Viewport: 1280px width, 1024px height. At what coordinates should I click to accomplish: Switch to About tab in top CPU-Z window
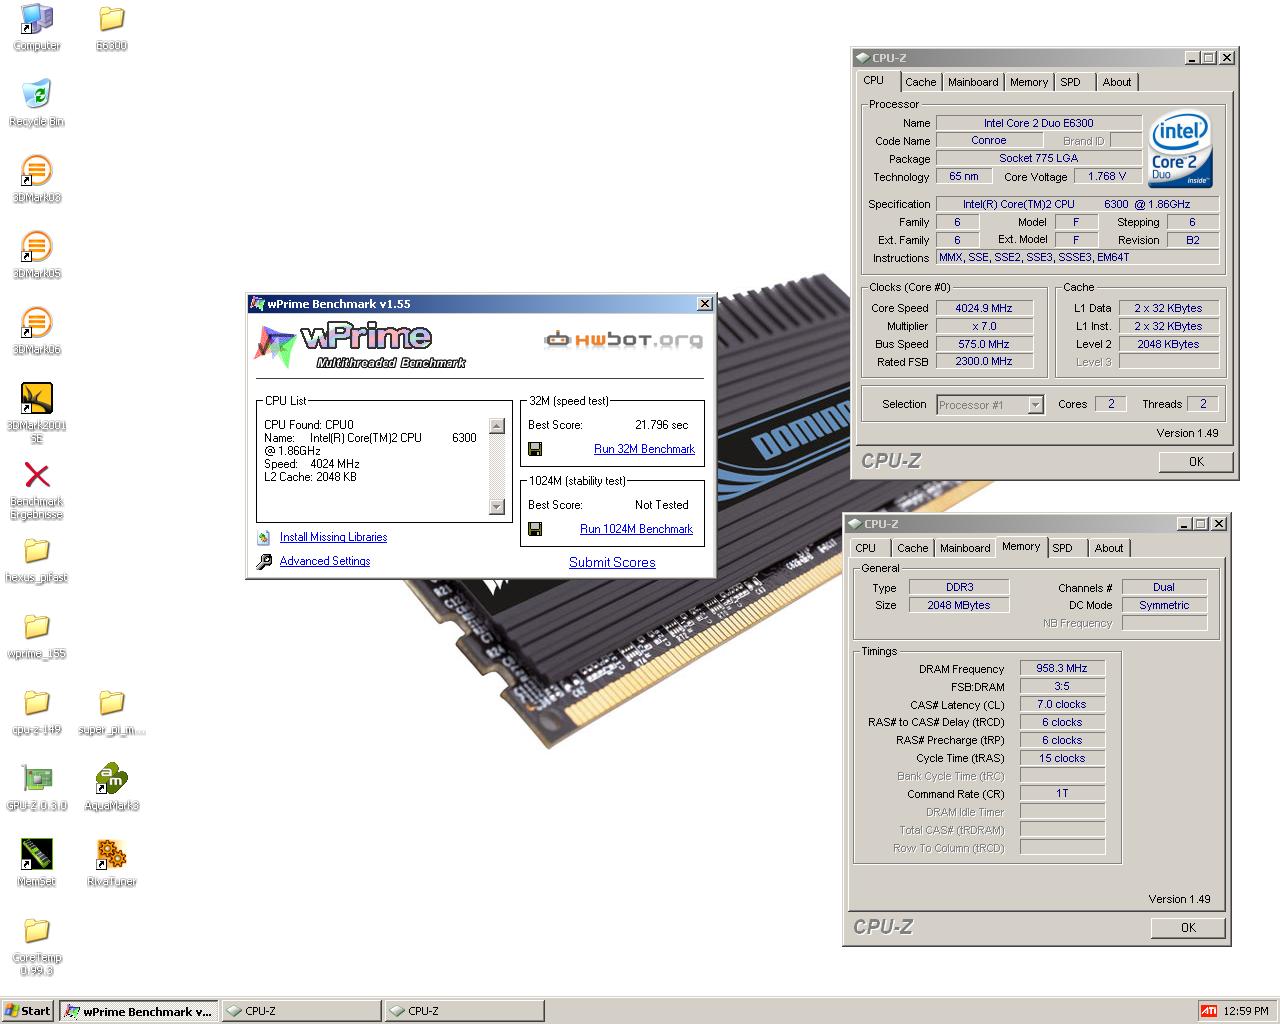click(1117, 83)
